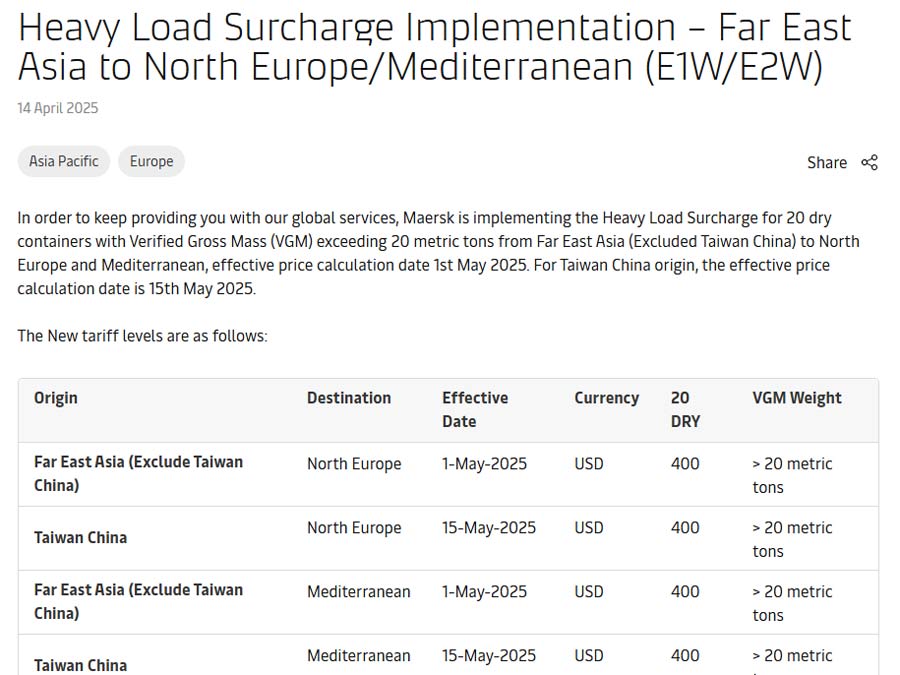Click the intro paragraph about Maersk surcharge

(x=438, y=253)
